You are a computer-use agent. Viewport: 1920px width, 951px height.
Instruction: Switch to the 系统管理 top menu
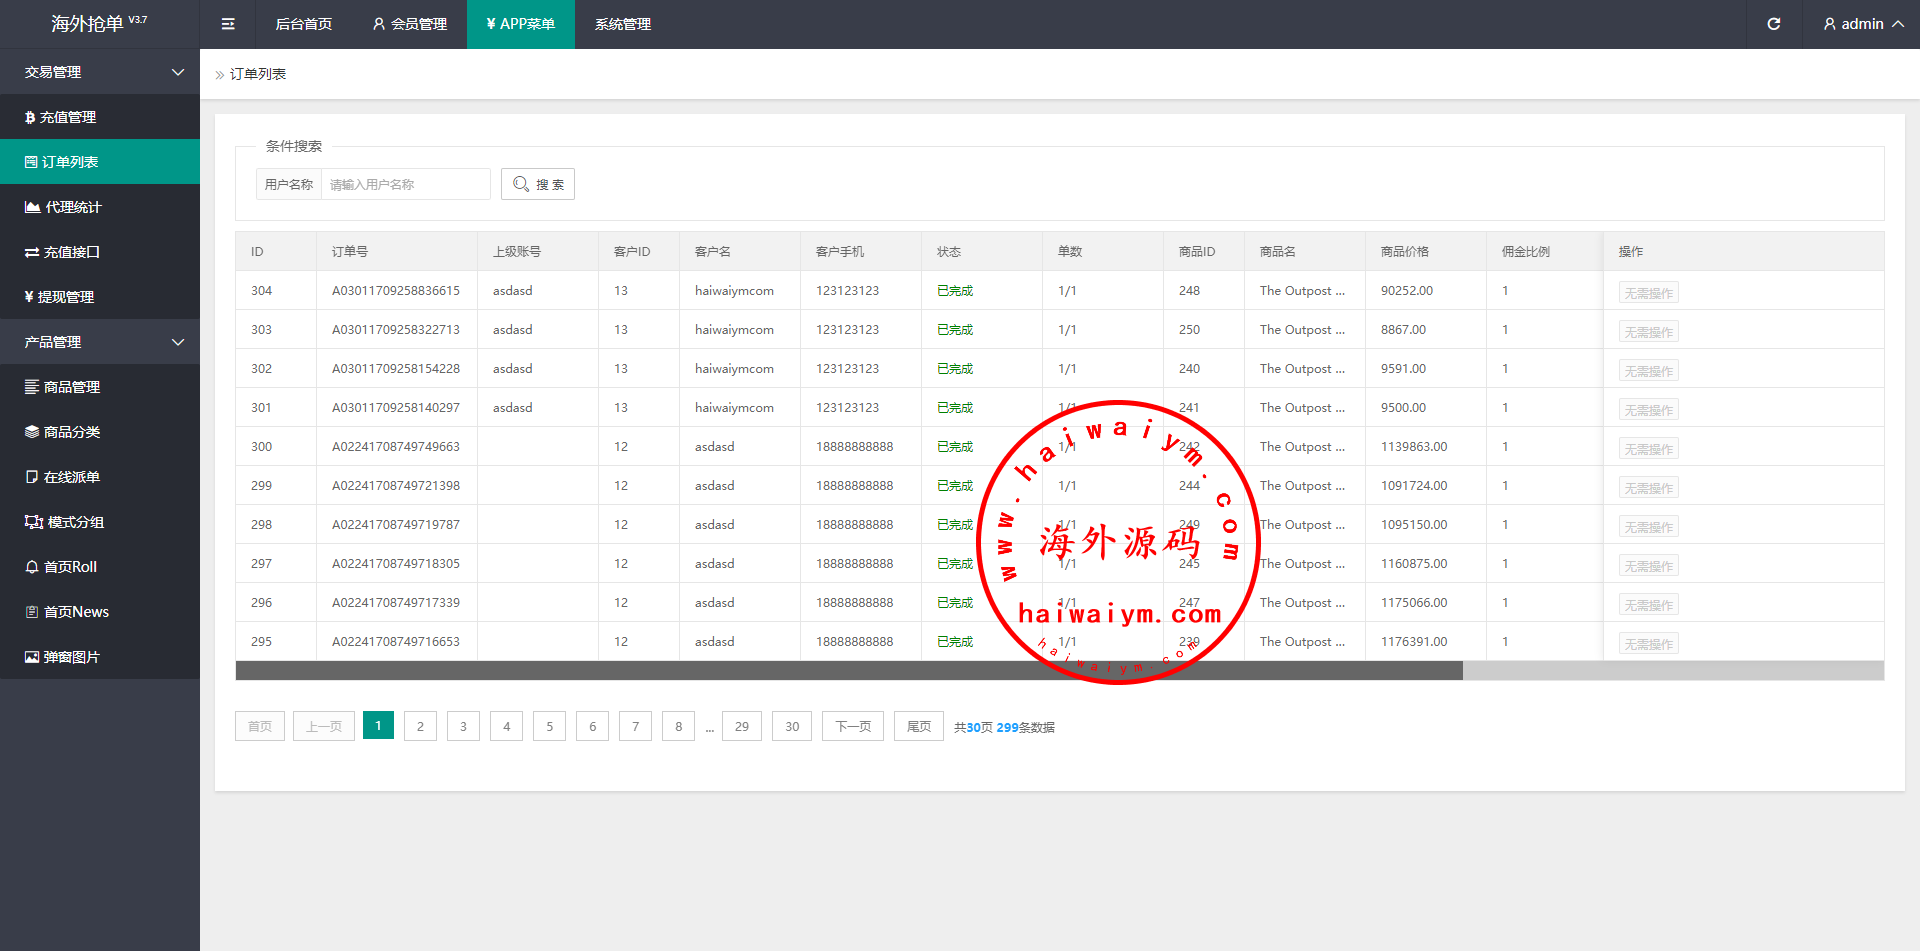(622, 24)
